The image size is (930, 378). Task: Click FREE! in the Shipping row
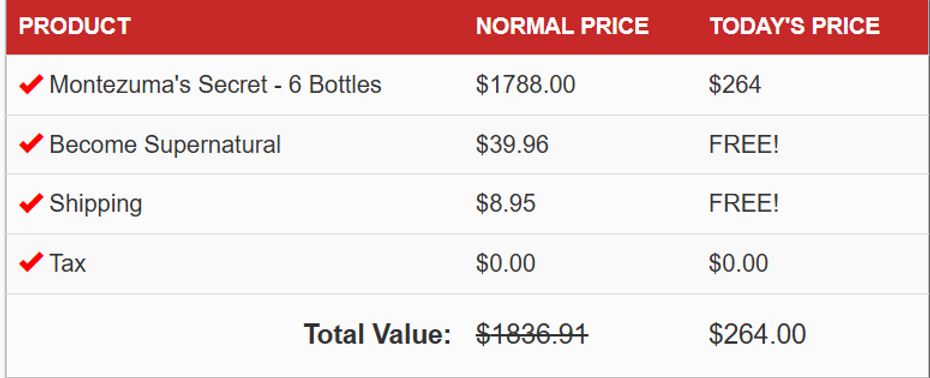tap(744, 204)
